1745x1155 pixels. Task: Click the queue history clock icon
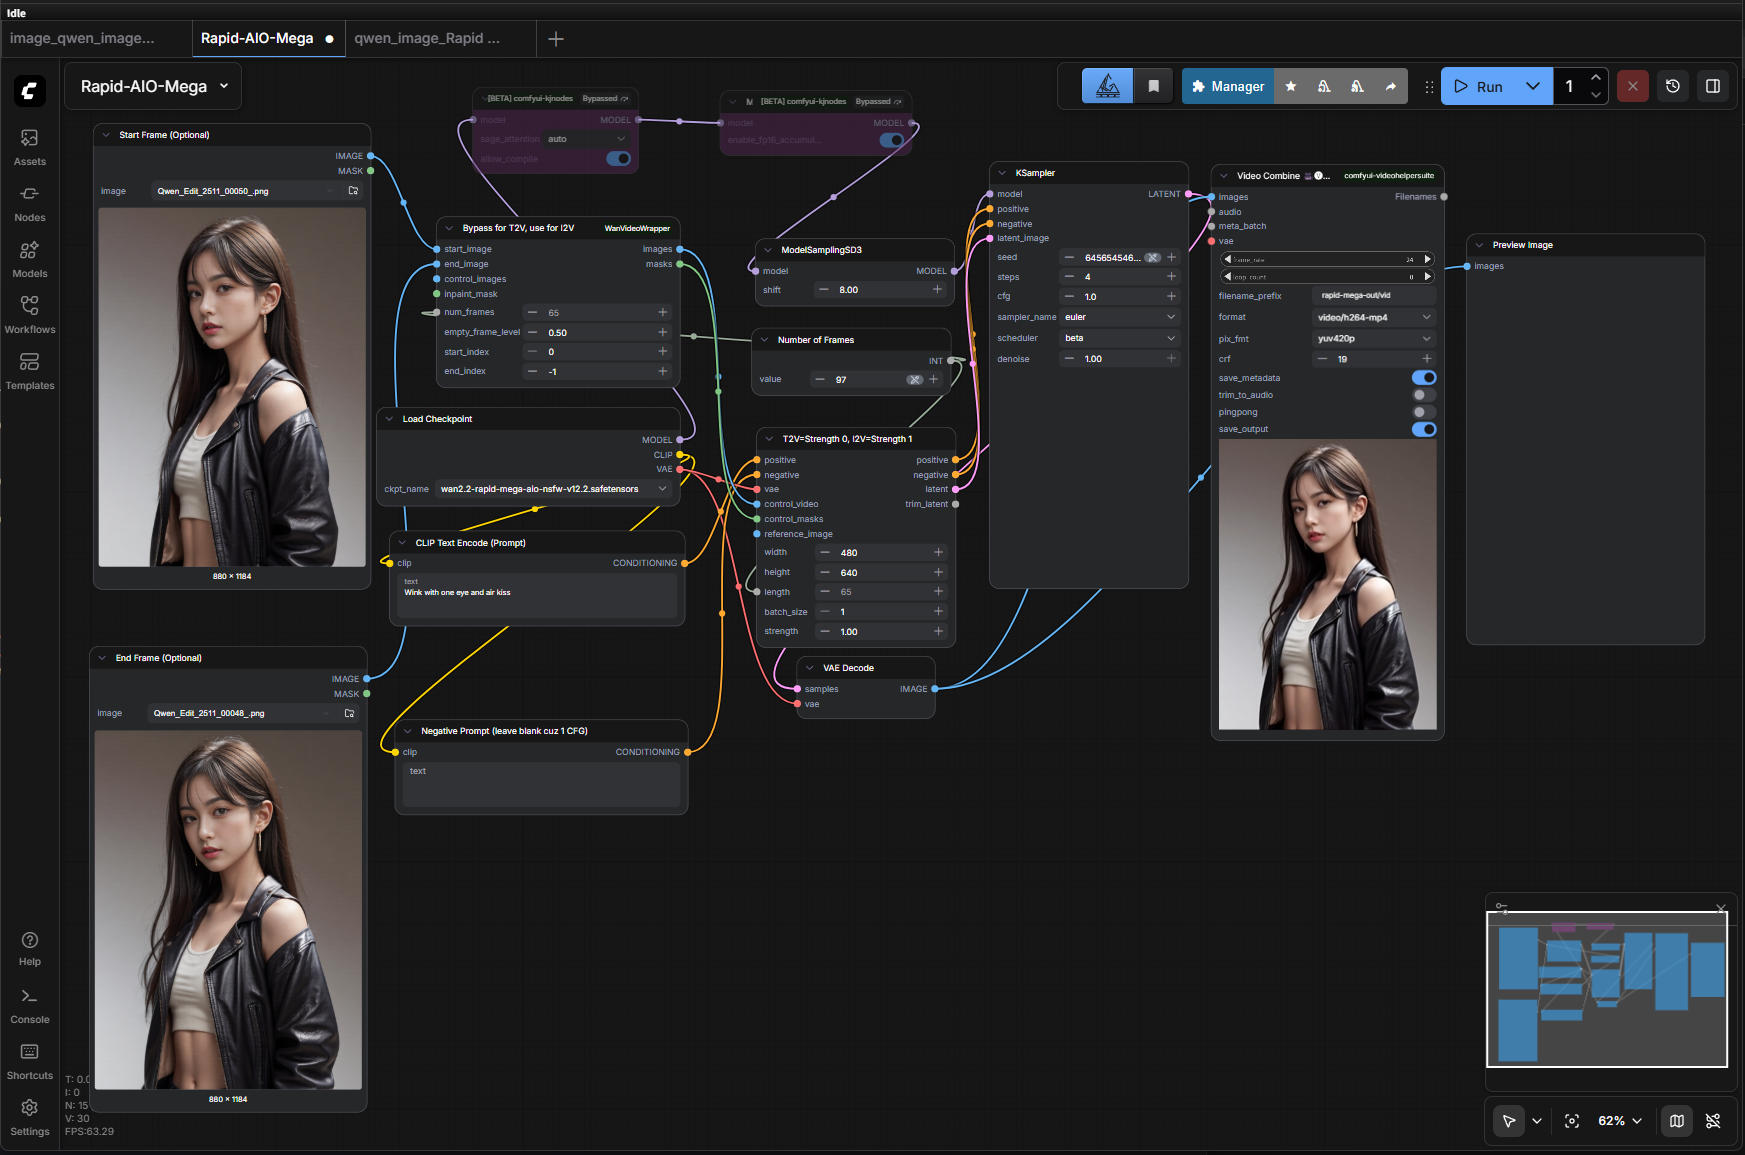[x=1672, y=86]
